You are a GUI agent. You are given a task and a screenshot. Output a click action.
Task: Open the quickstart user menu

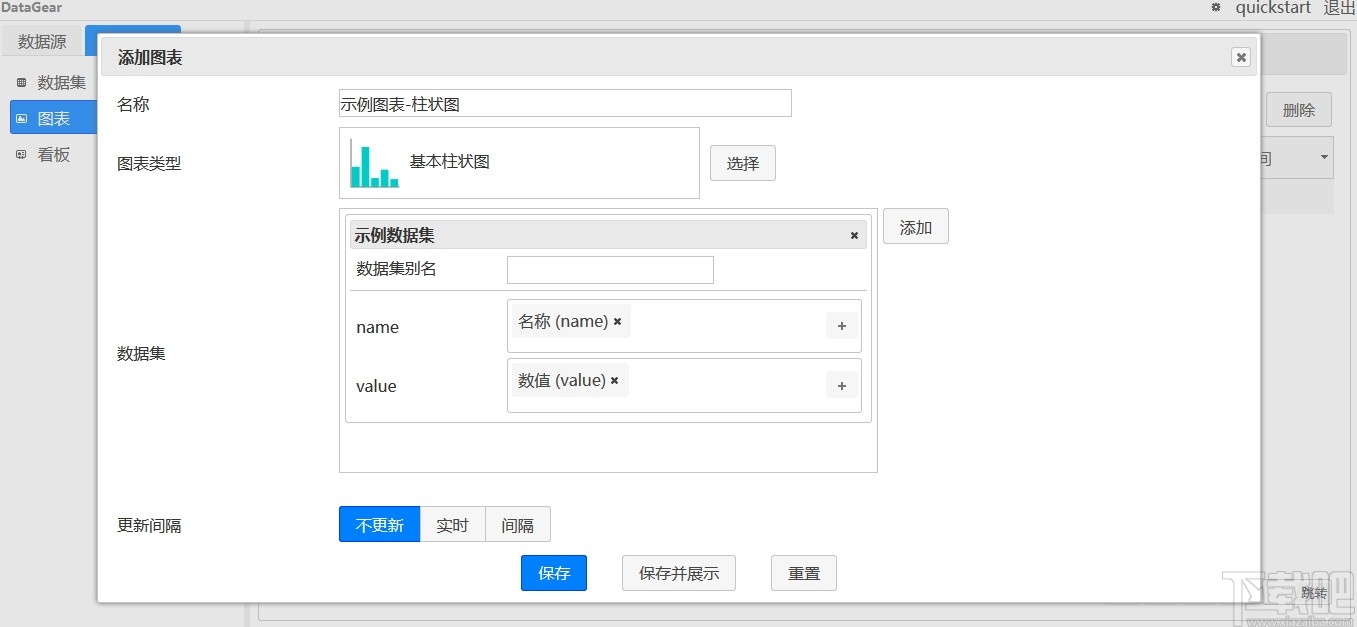(x=1272, y=8)
